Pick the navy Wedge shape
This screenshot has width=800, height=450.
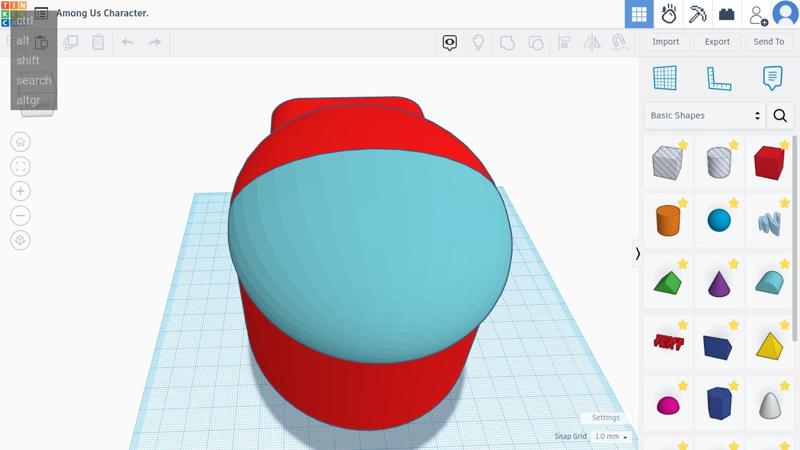(x=717, y=347)
